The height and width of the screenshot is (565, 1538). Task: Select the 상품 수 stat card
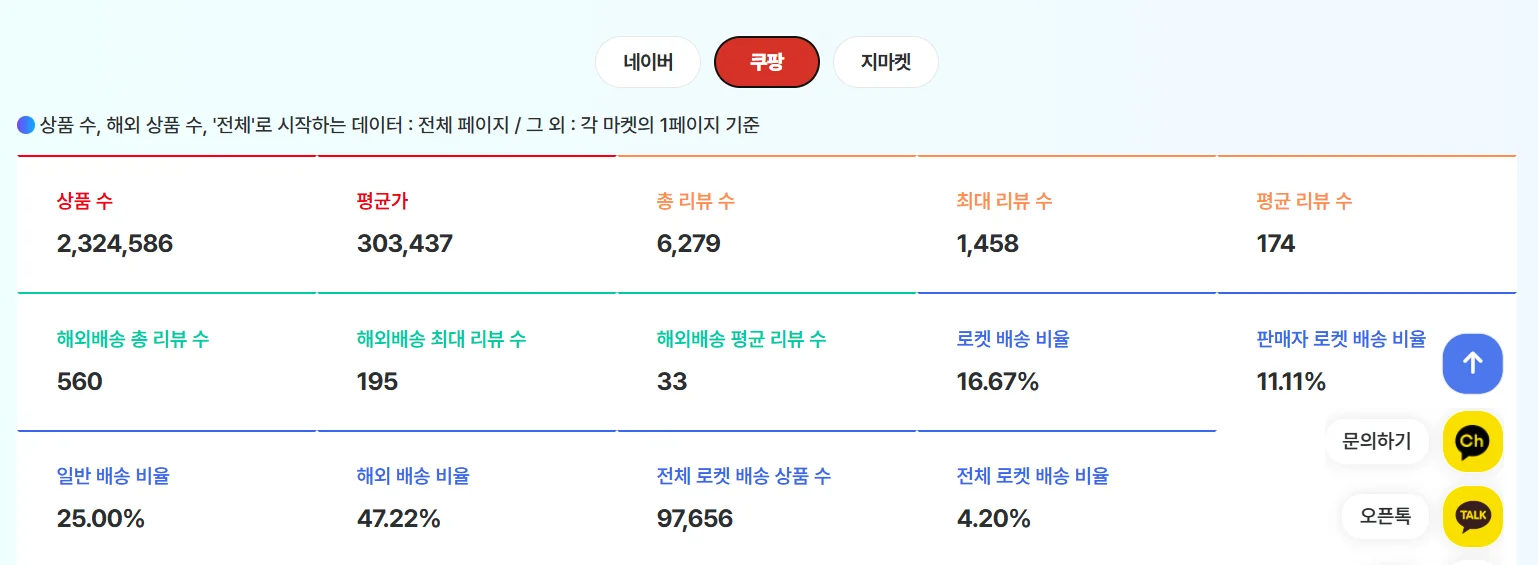point(166,224)
